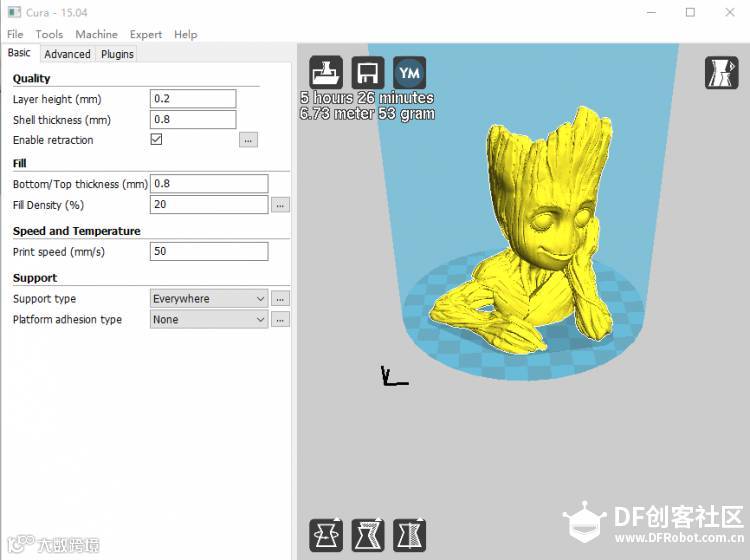Screen dimensions: 750x560
Task: Open the Tools menu
Action: 49,34
